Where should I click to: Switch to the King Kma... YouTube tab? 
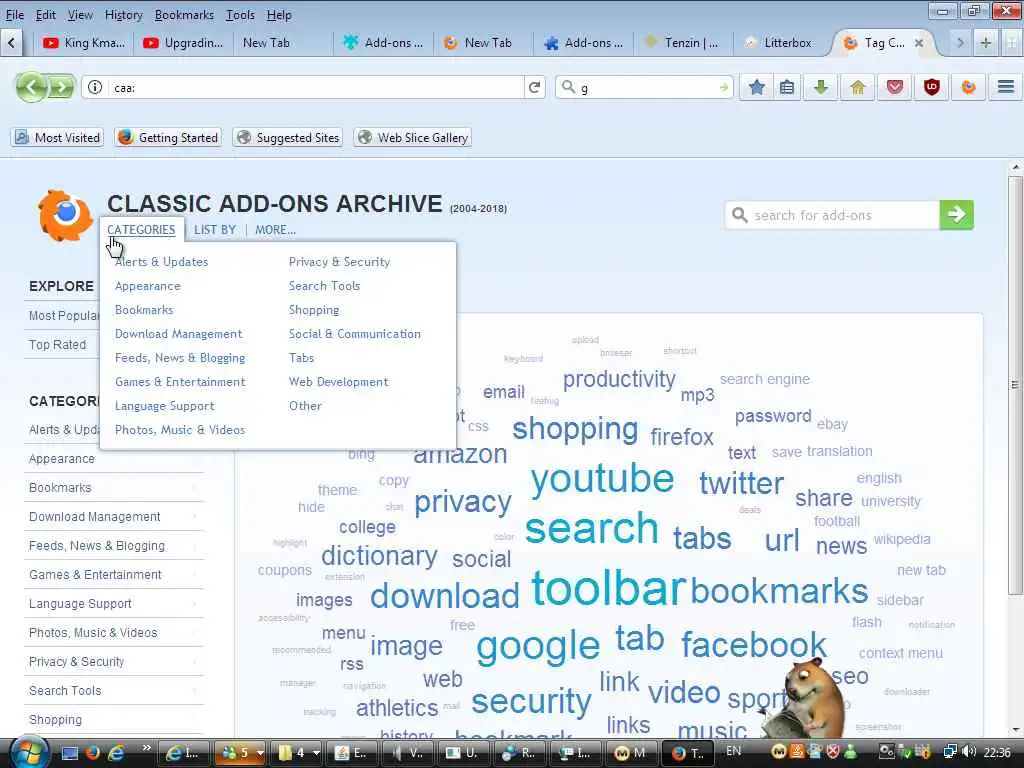pos(84,43)
